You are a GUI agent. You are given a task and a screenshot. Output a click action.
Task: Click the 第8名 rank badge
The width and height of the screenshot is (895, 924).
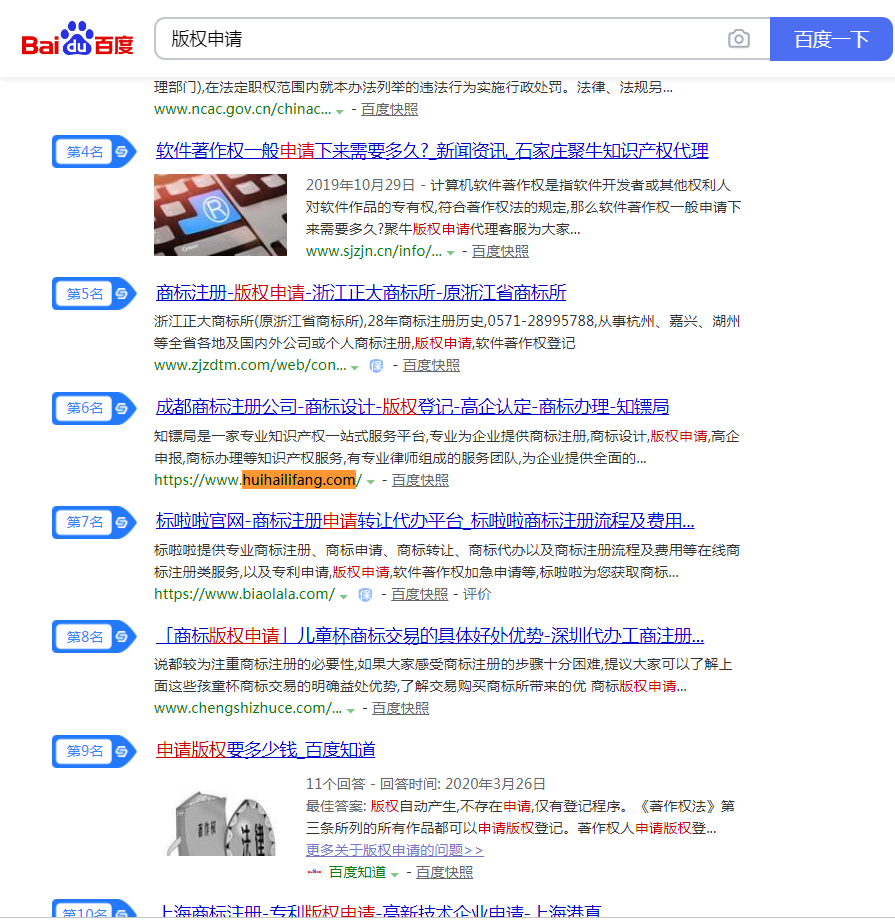[x=94, y=636]
